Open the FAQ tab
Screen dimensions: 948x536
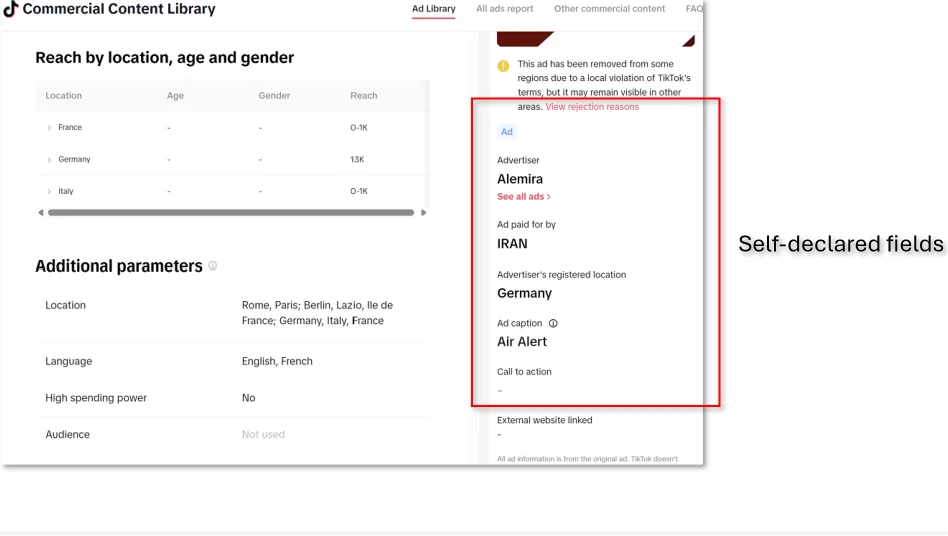[x=694, y=9]
